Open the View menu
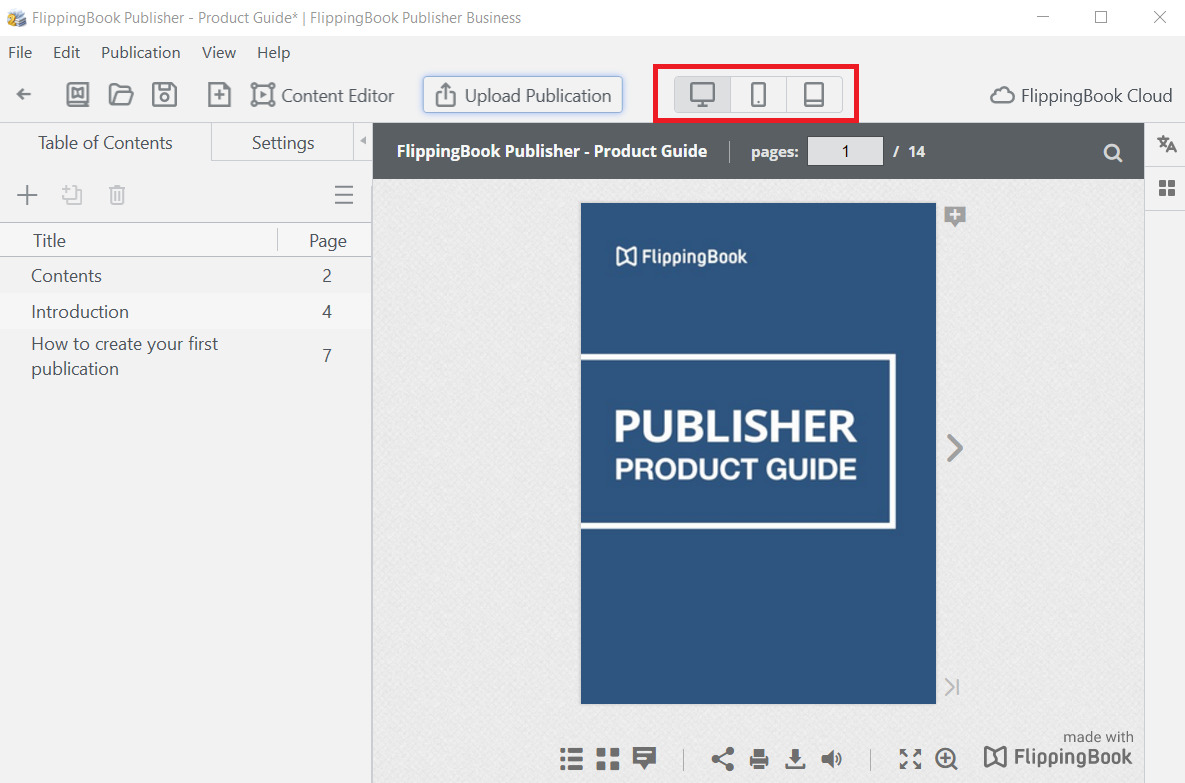The width and height of the screenshot is (1185, 783). (x=218, y=53)
